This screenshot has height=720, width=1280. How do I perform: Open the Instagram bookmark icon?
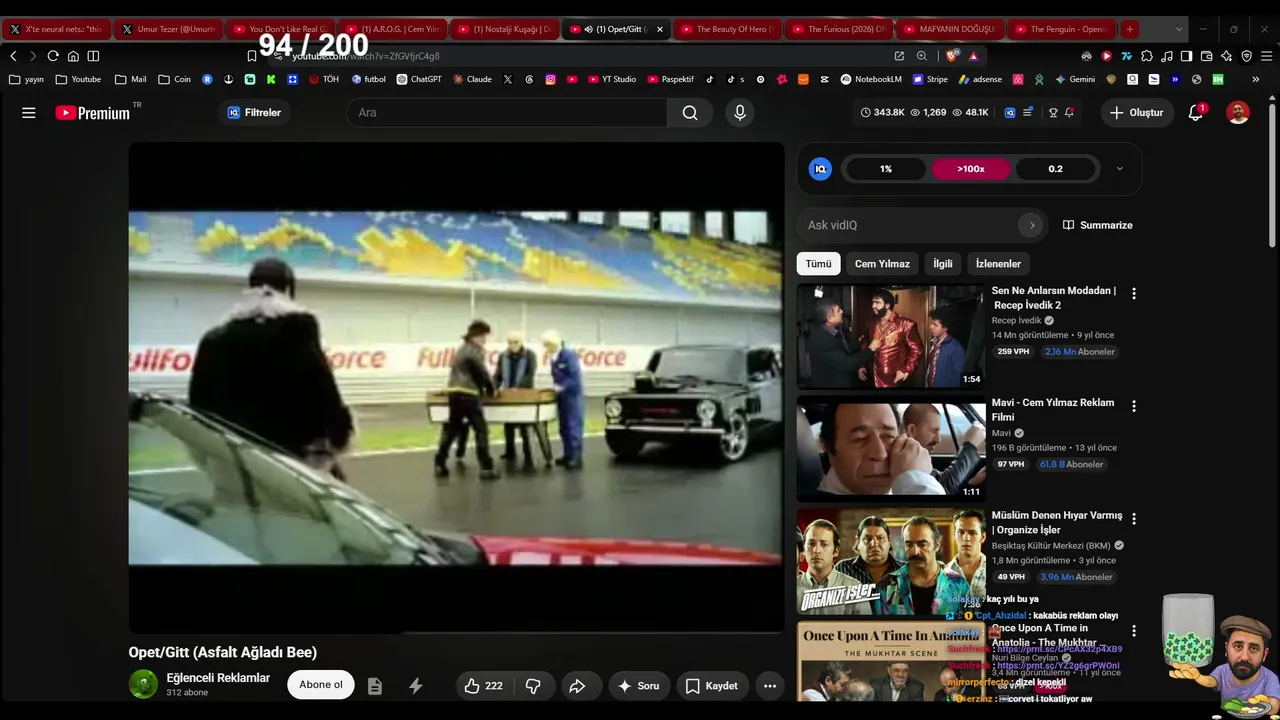[550, 79]
